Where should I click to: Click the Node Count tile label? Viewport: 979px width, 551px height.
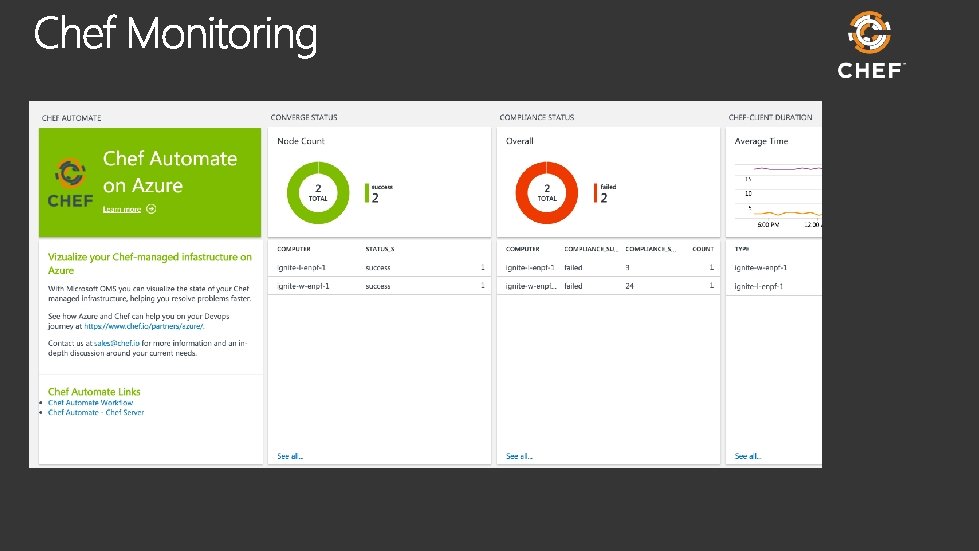tap(301, 141)
